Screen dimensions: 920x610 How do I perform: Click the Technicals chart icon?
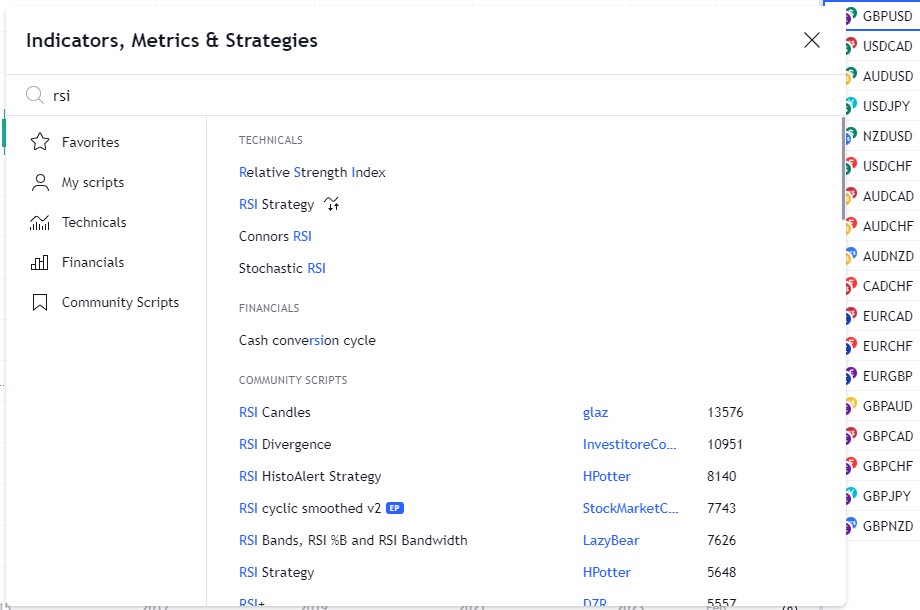click(x=40, y=222)
